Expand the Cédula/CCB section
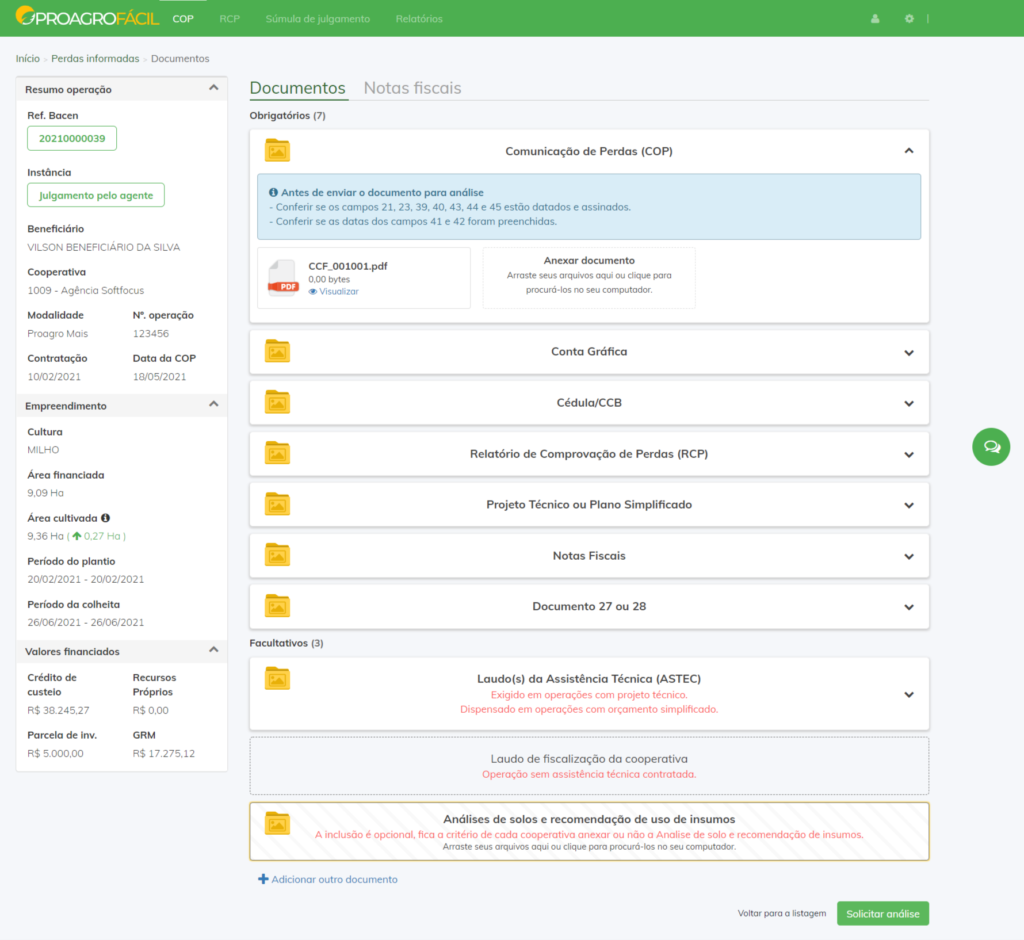This screenshot has width=1024, height=940. 909,404
